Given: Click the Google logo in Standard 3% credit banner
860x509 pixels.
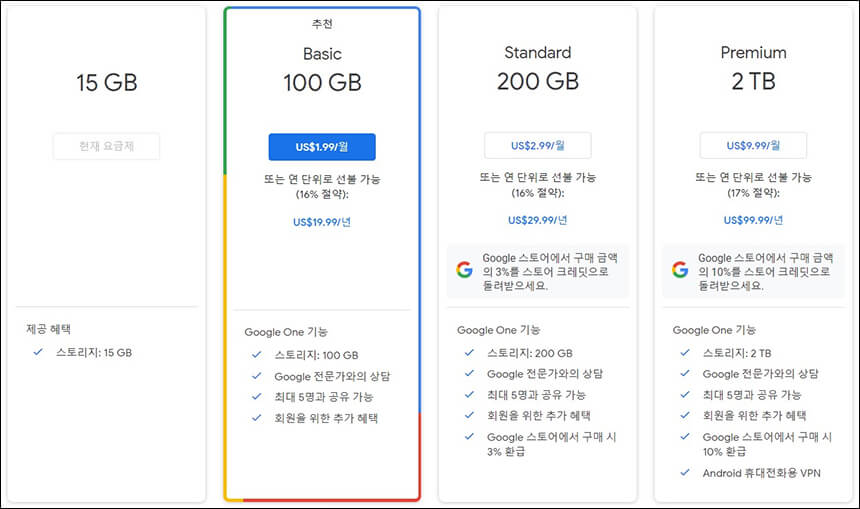Looking at the screenshot, I should tap(464, 269).
